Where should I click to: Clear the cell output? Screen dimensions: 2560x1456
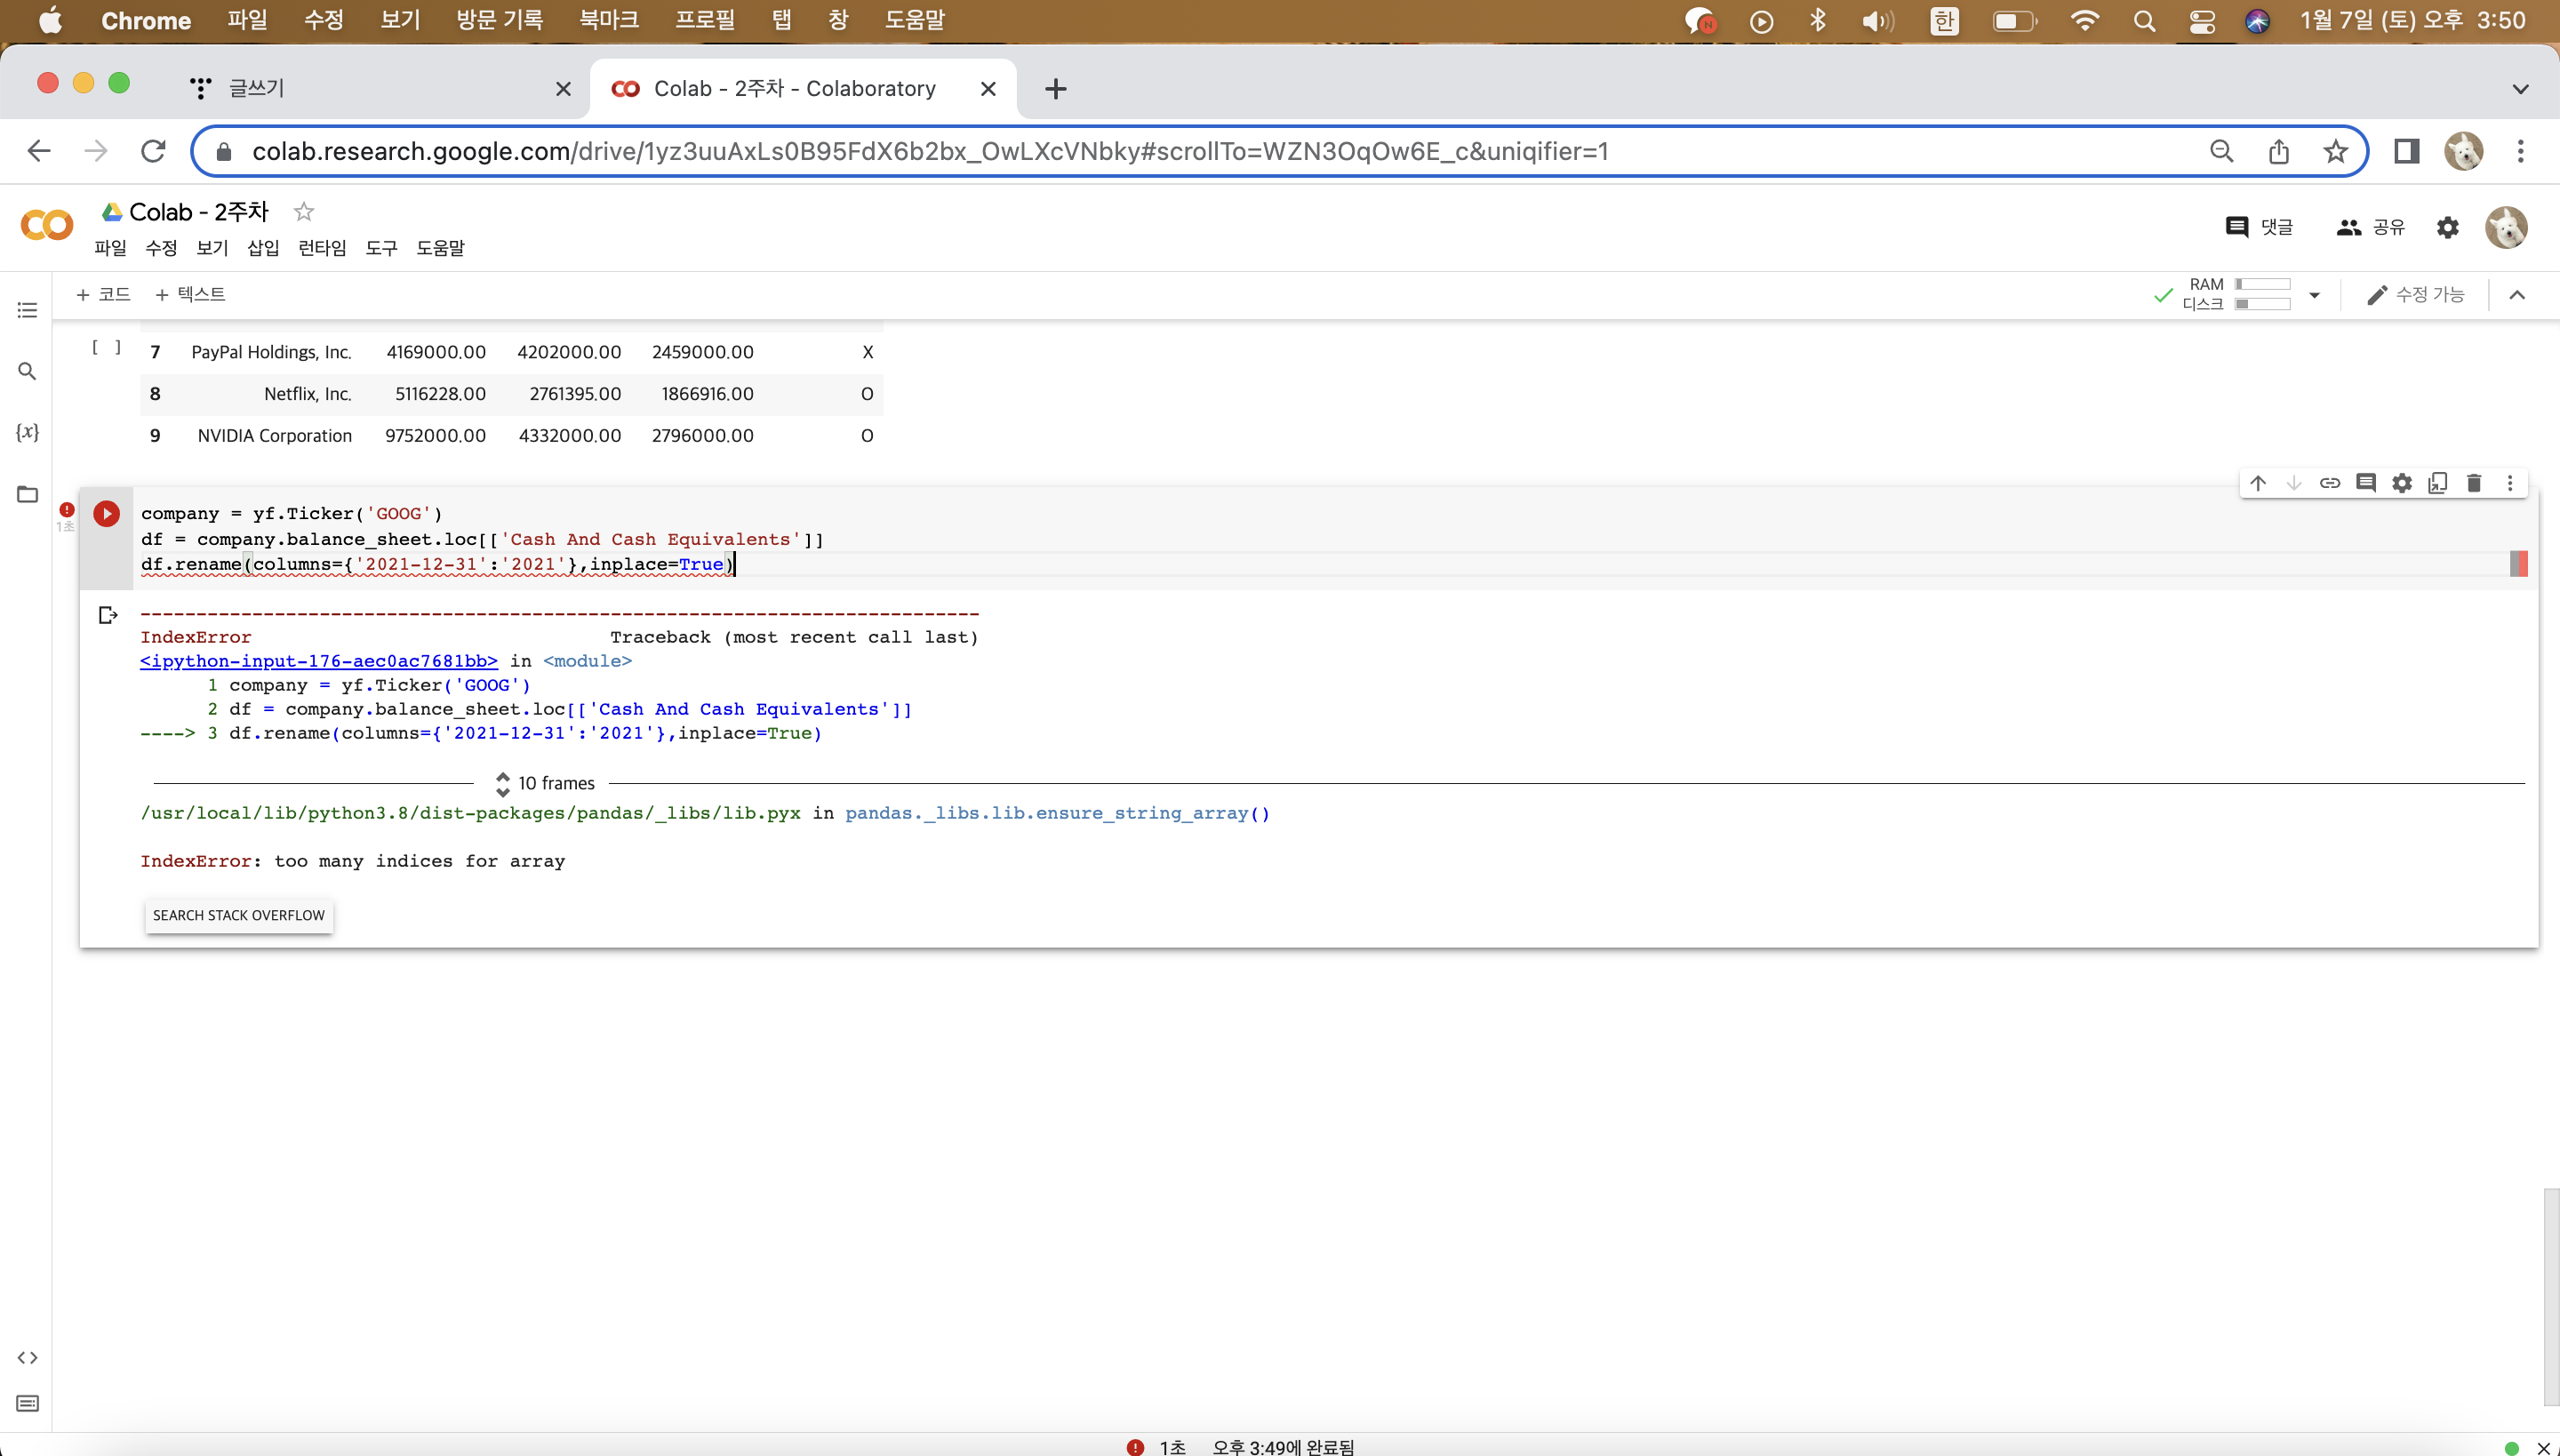(108, 615)
